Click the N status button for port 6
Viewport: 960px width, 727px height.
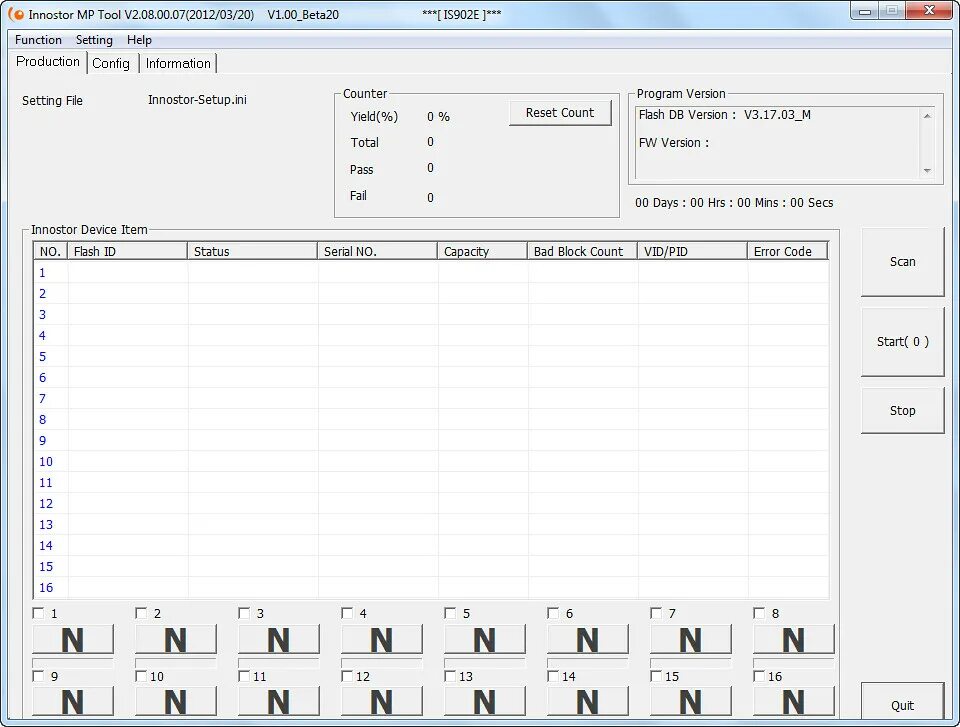click(x=587, y=640)
